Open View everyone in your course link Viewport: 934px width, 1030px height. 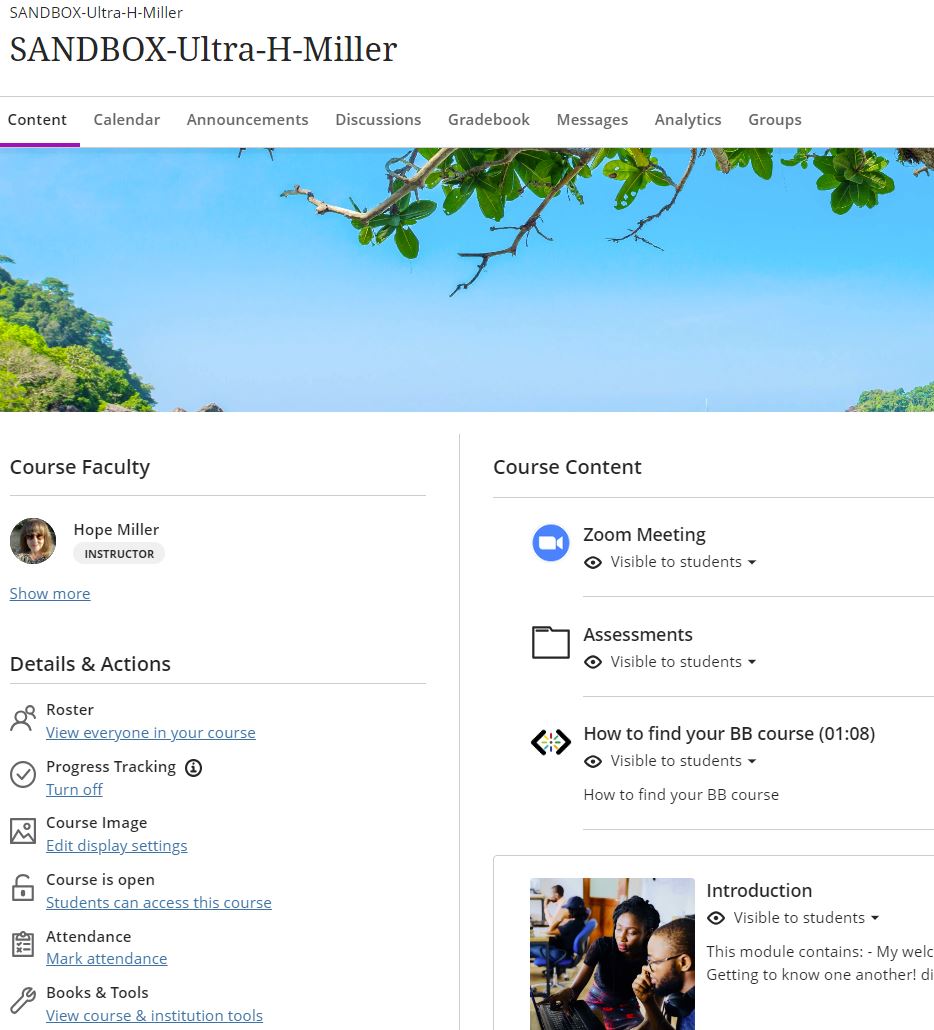pyautogui.click(x=150, y=733)
